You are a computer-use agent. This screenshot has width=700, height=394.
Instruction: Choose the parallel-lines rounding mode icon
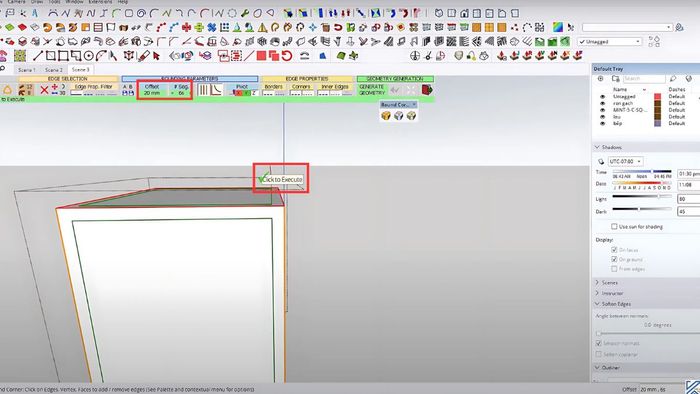pyautogui.click(x=204, y=90)
